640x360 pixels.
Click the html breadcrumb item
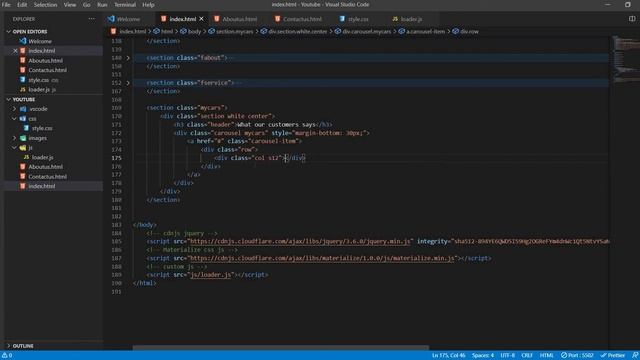pyautogui.click(x=167, y=31)
